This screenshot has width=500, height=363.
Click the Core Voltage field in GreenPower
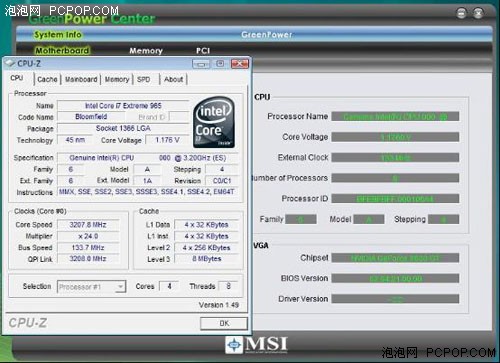395,137
